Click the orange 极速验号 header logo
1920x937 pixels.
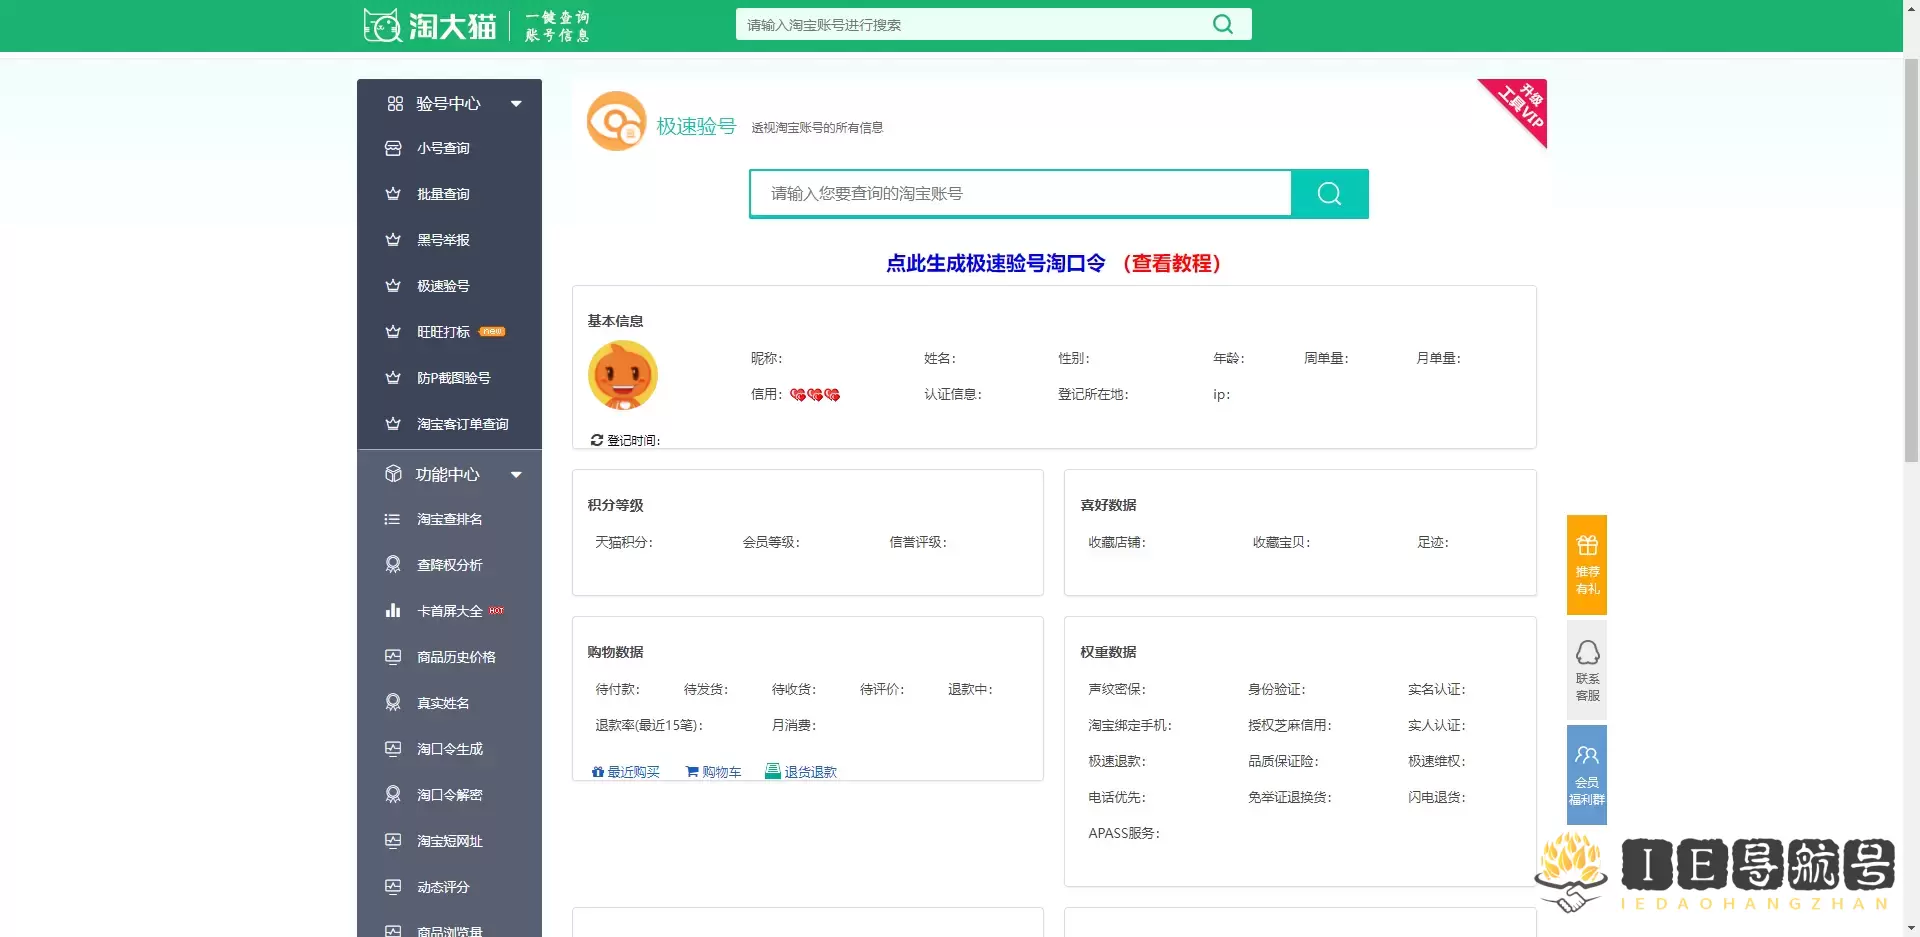(616, 121)
